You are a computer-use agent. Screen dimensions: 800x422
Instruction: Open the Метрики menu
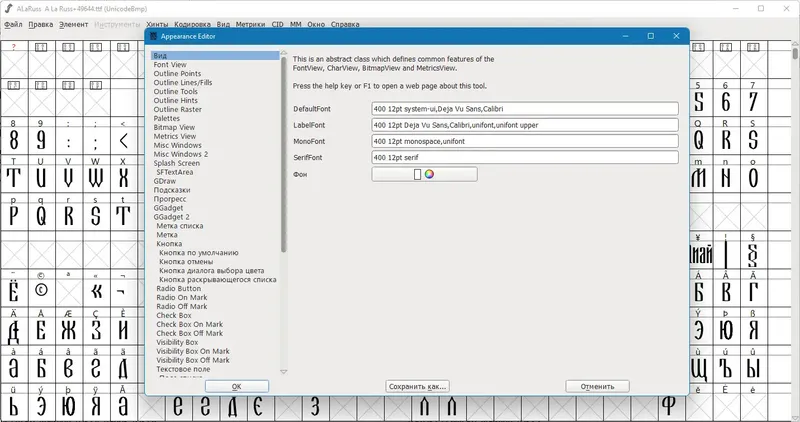pos(250,24)
